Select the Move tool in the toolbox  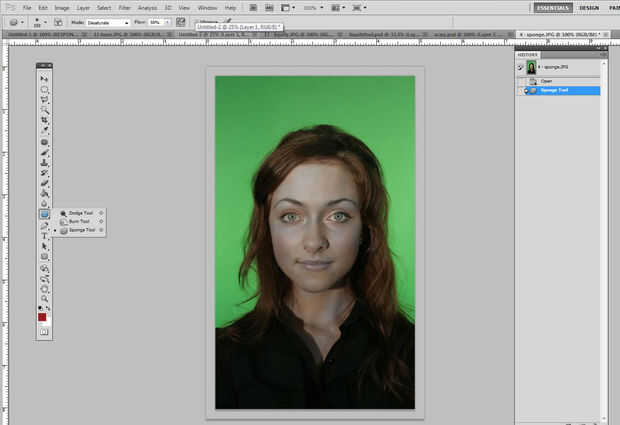[x=45, y=78]
